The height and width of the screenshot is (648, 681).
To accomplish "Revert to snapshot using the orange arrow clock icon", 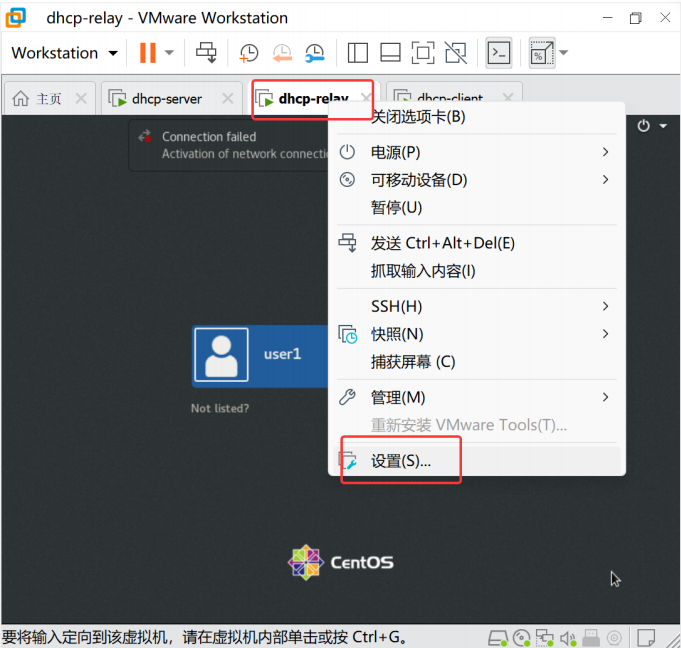I will pos(282,53).
